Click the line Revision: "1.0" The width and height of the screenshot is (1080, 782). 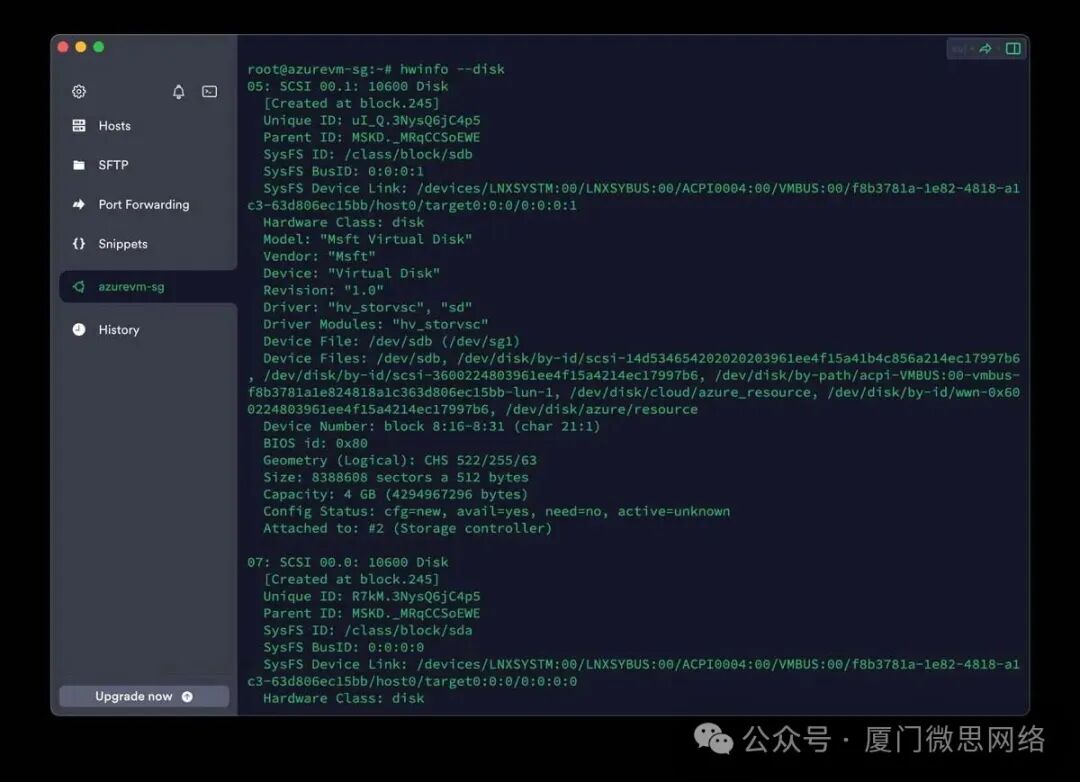[x=323, y=291]
